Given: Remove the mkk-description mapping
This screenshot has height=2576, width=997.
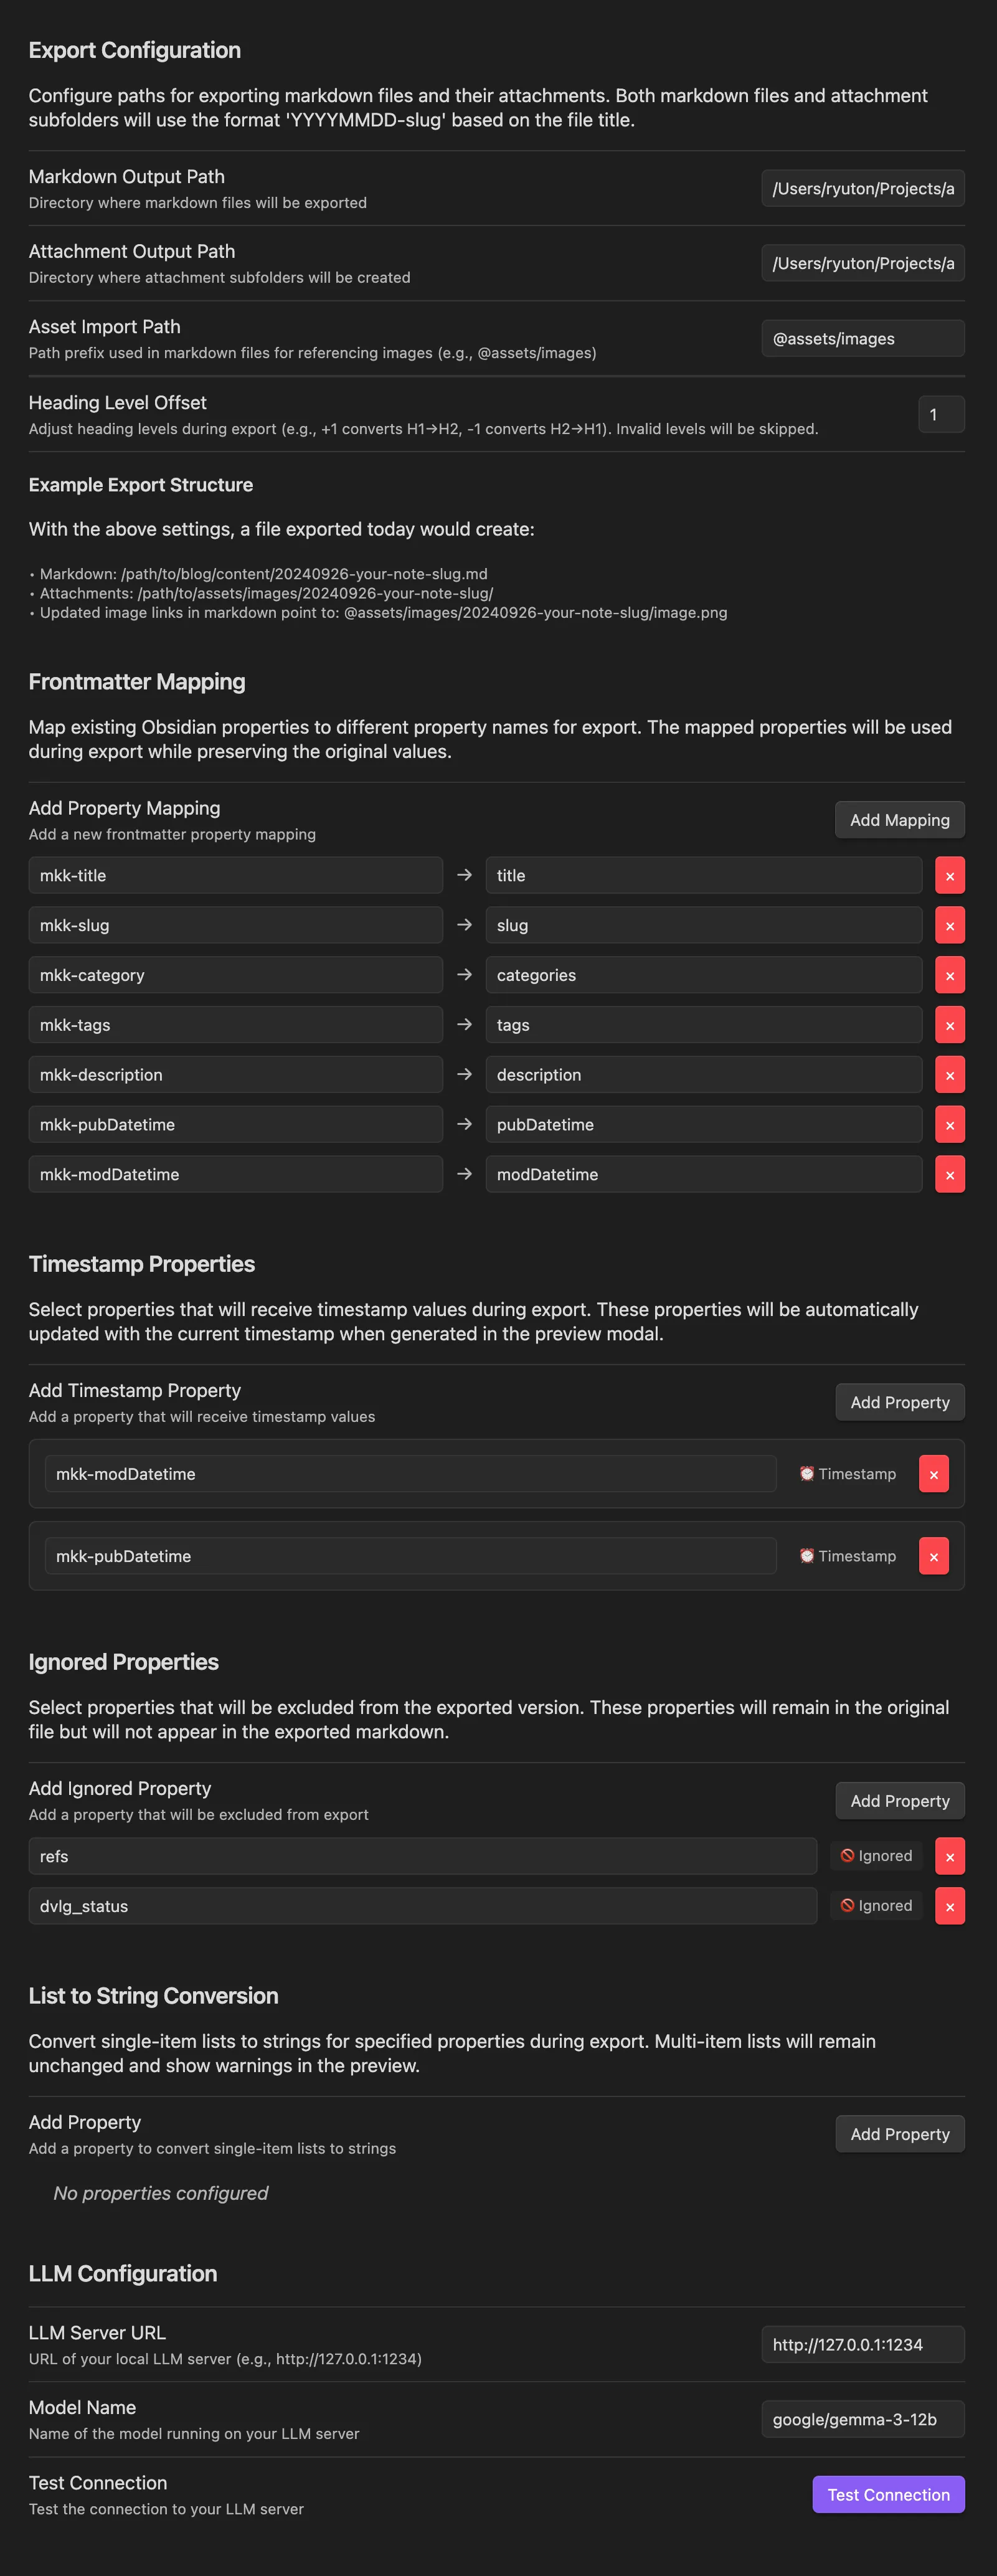Looking at the screenshot, I should [x=949, y=1075].
